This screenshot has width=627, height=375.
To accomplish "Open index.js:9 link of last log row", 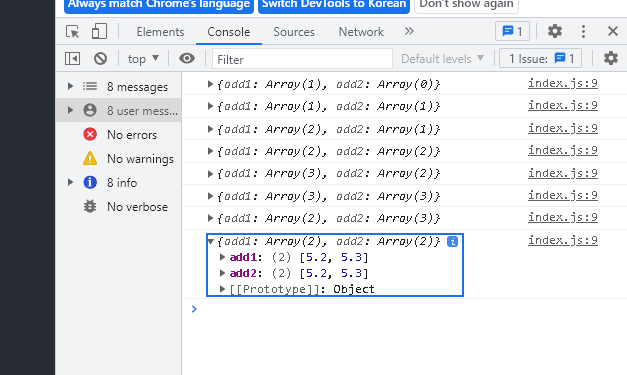I will coord(563,240).
